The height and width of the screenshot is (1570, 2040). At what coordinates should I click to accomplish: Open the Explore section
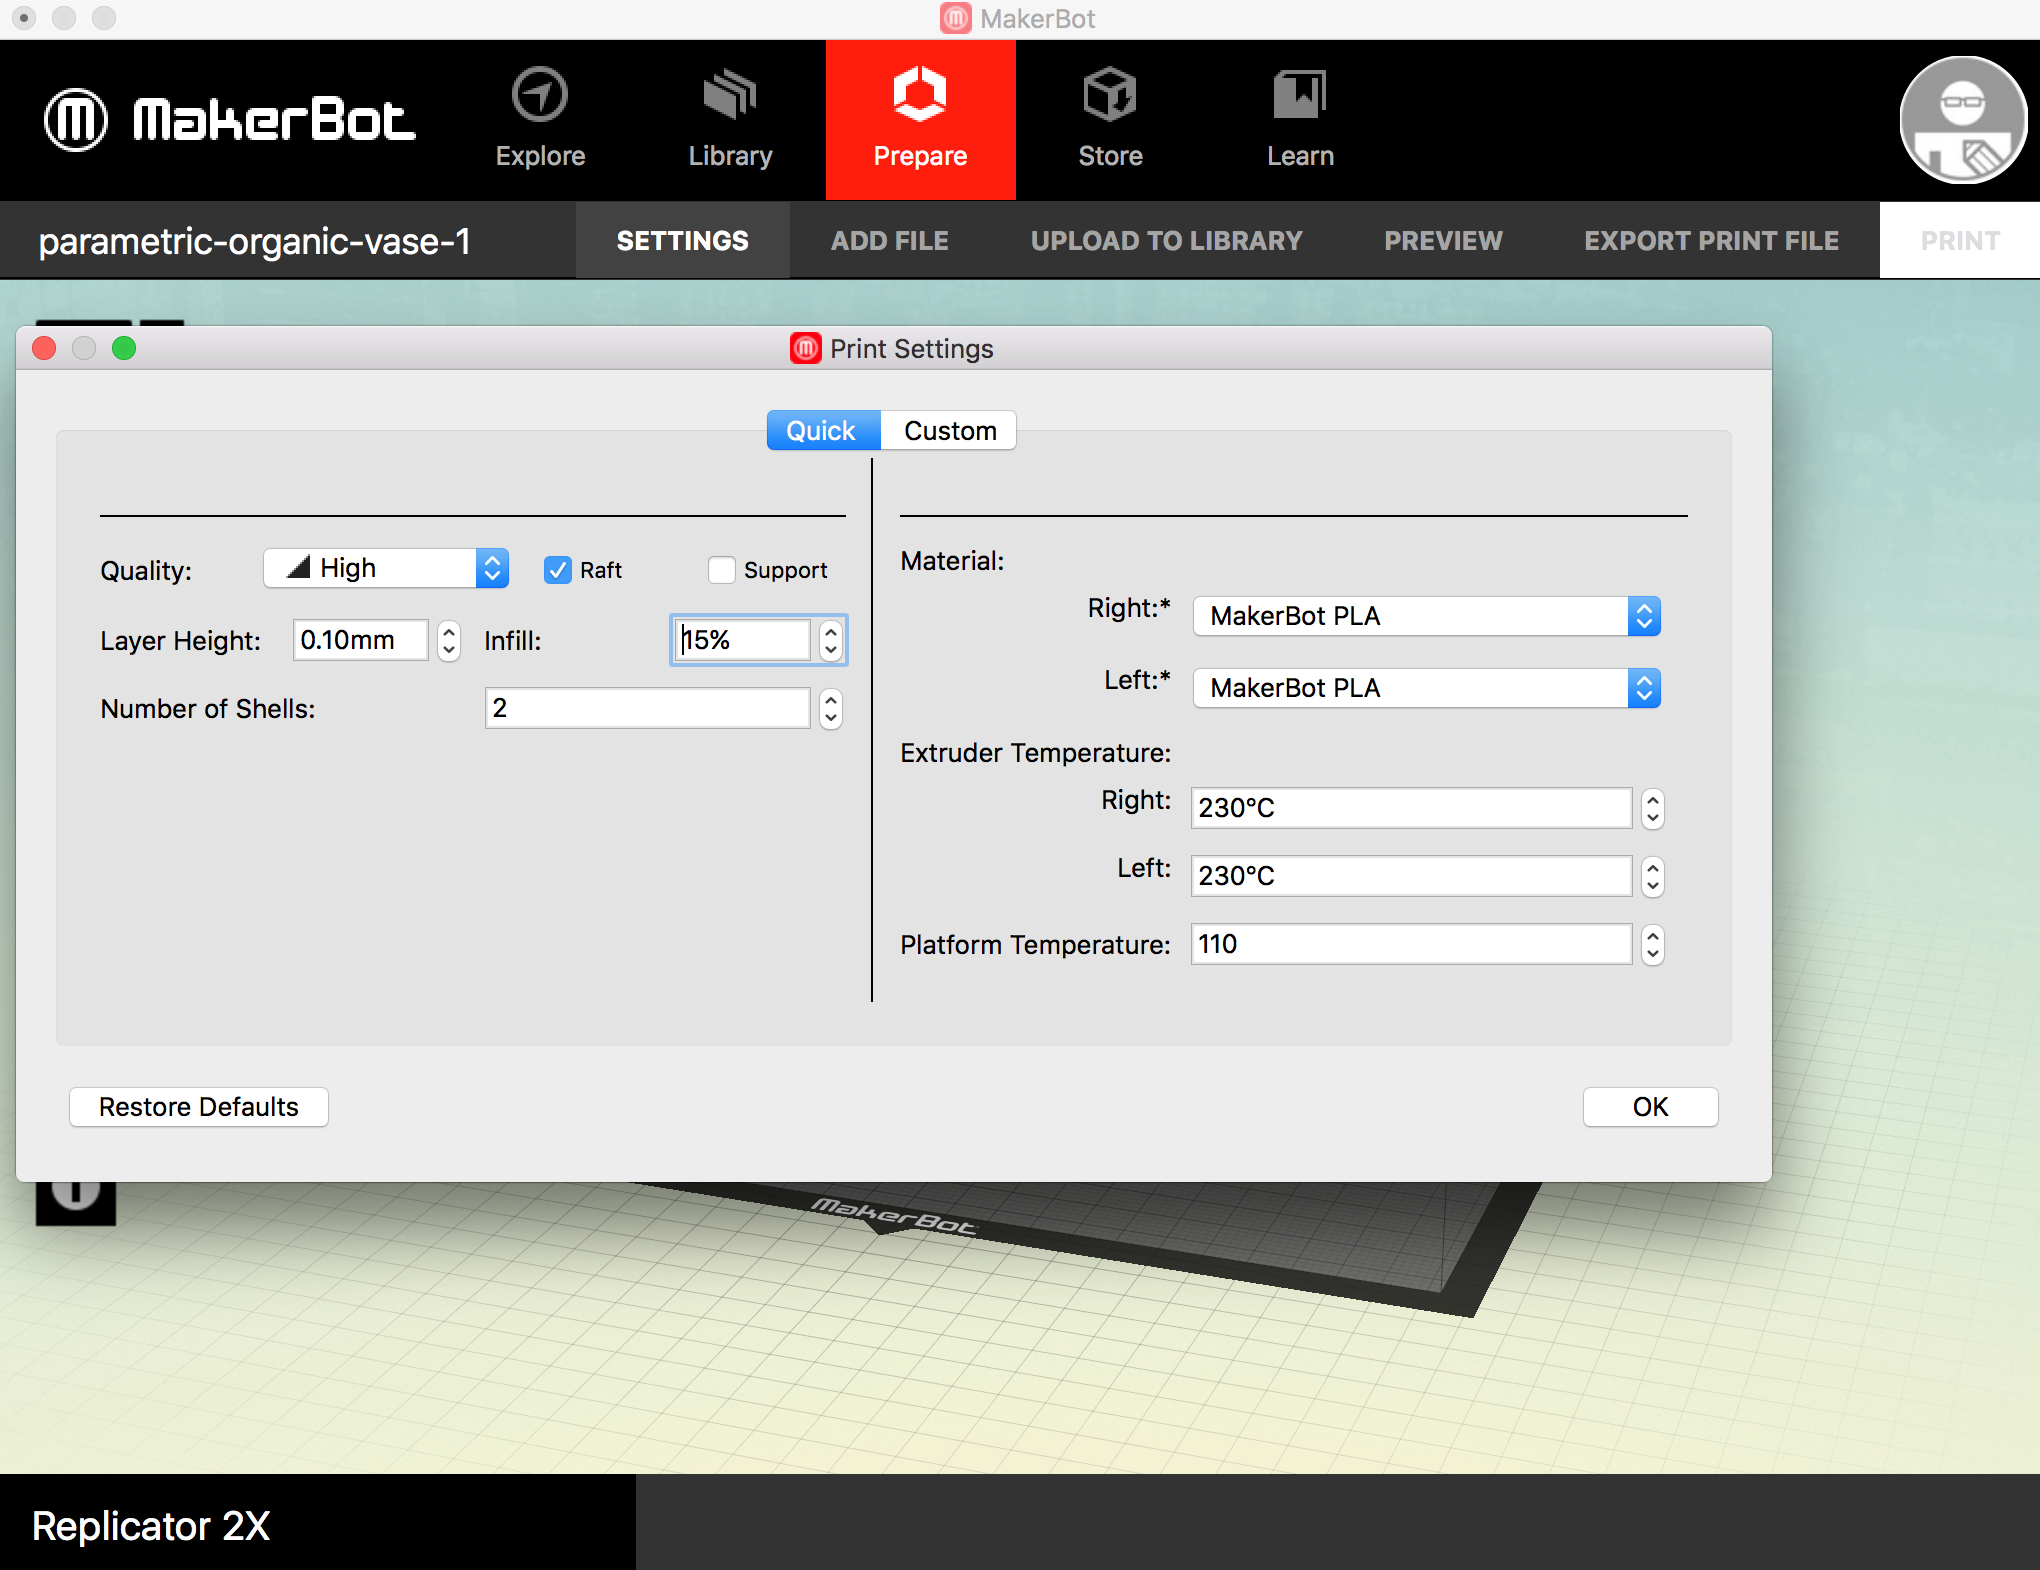pos(540,119)
